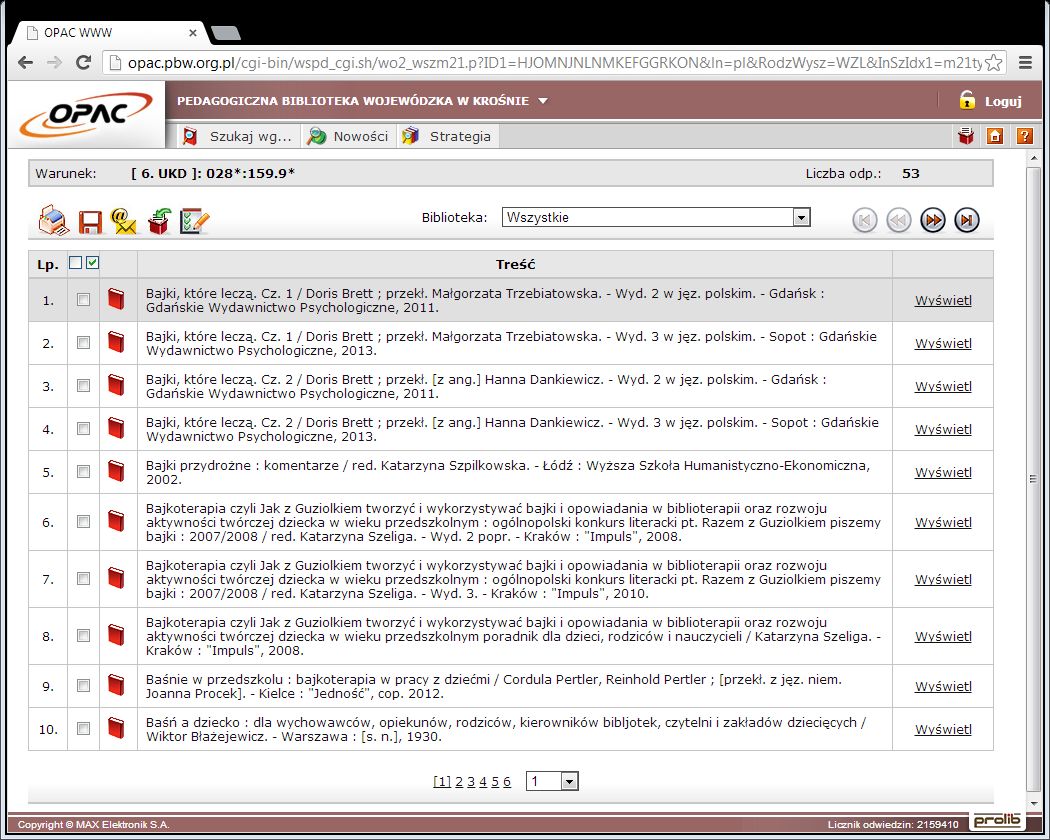Image resolution: width=1050 pixels, height=840 pixels.
Task: Click red book icon in row 5
Action: click(117, 471)
